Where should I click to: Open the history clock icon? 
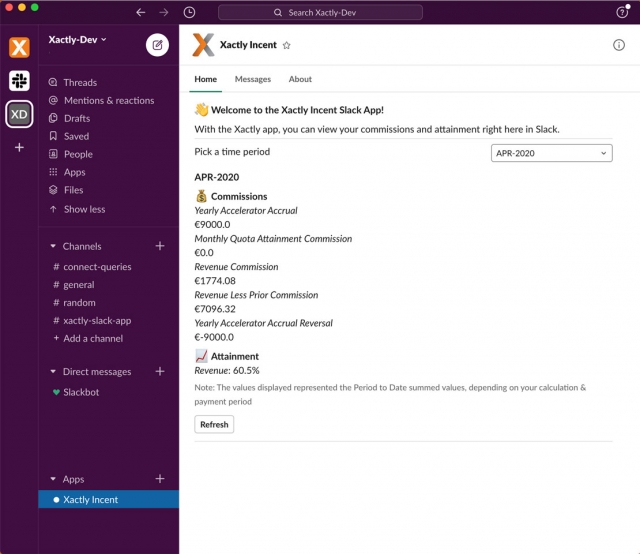point(189,13)
